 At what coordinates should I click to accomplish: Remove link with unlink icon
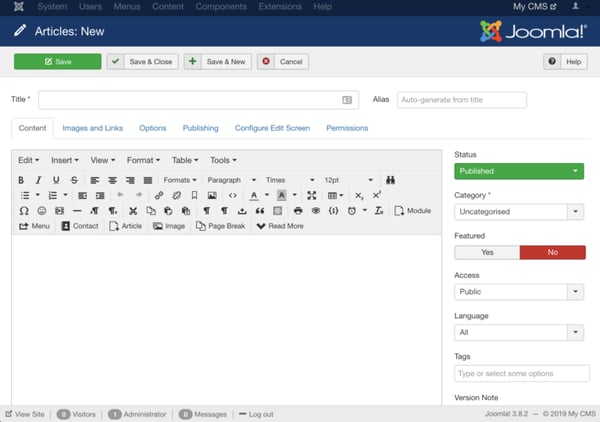(x=176, y=196)
